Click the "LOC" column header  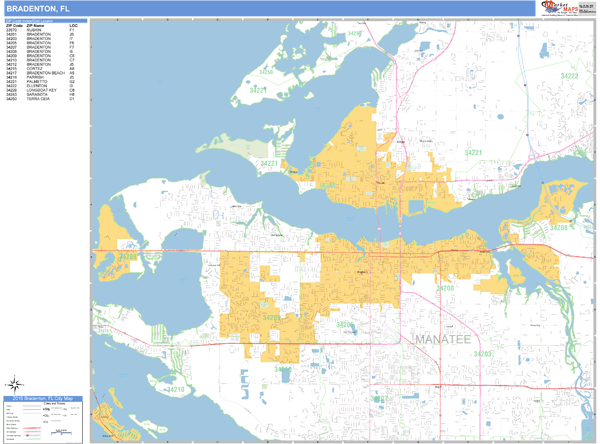pos(73,26)
